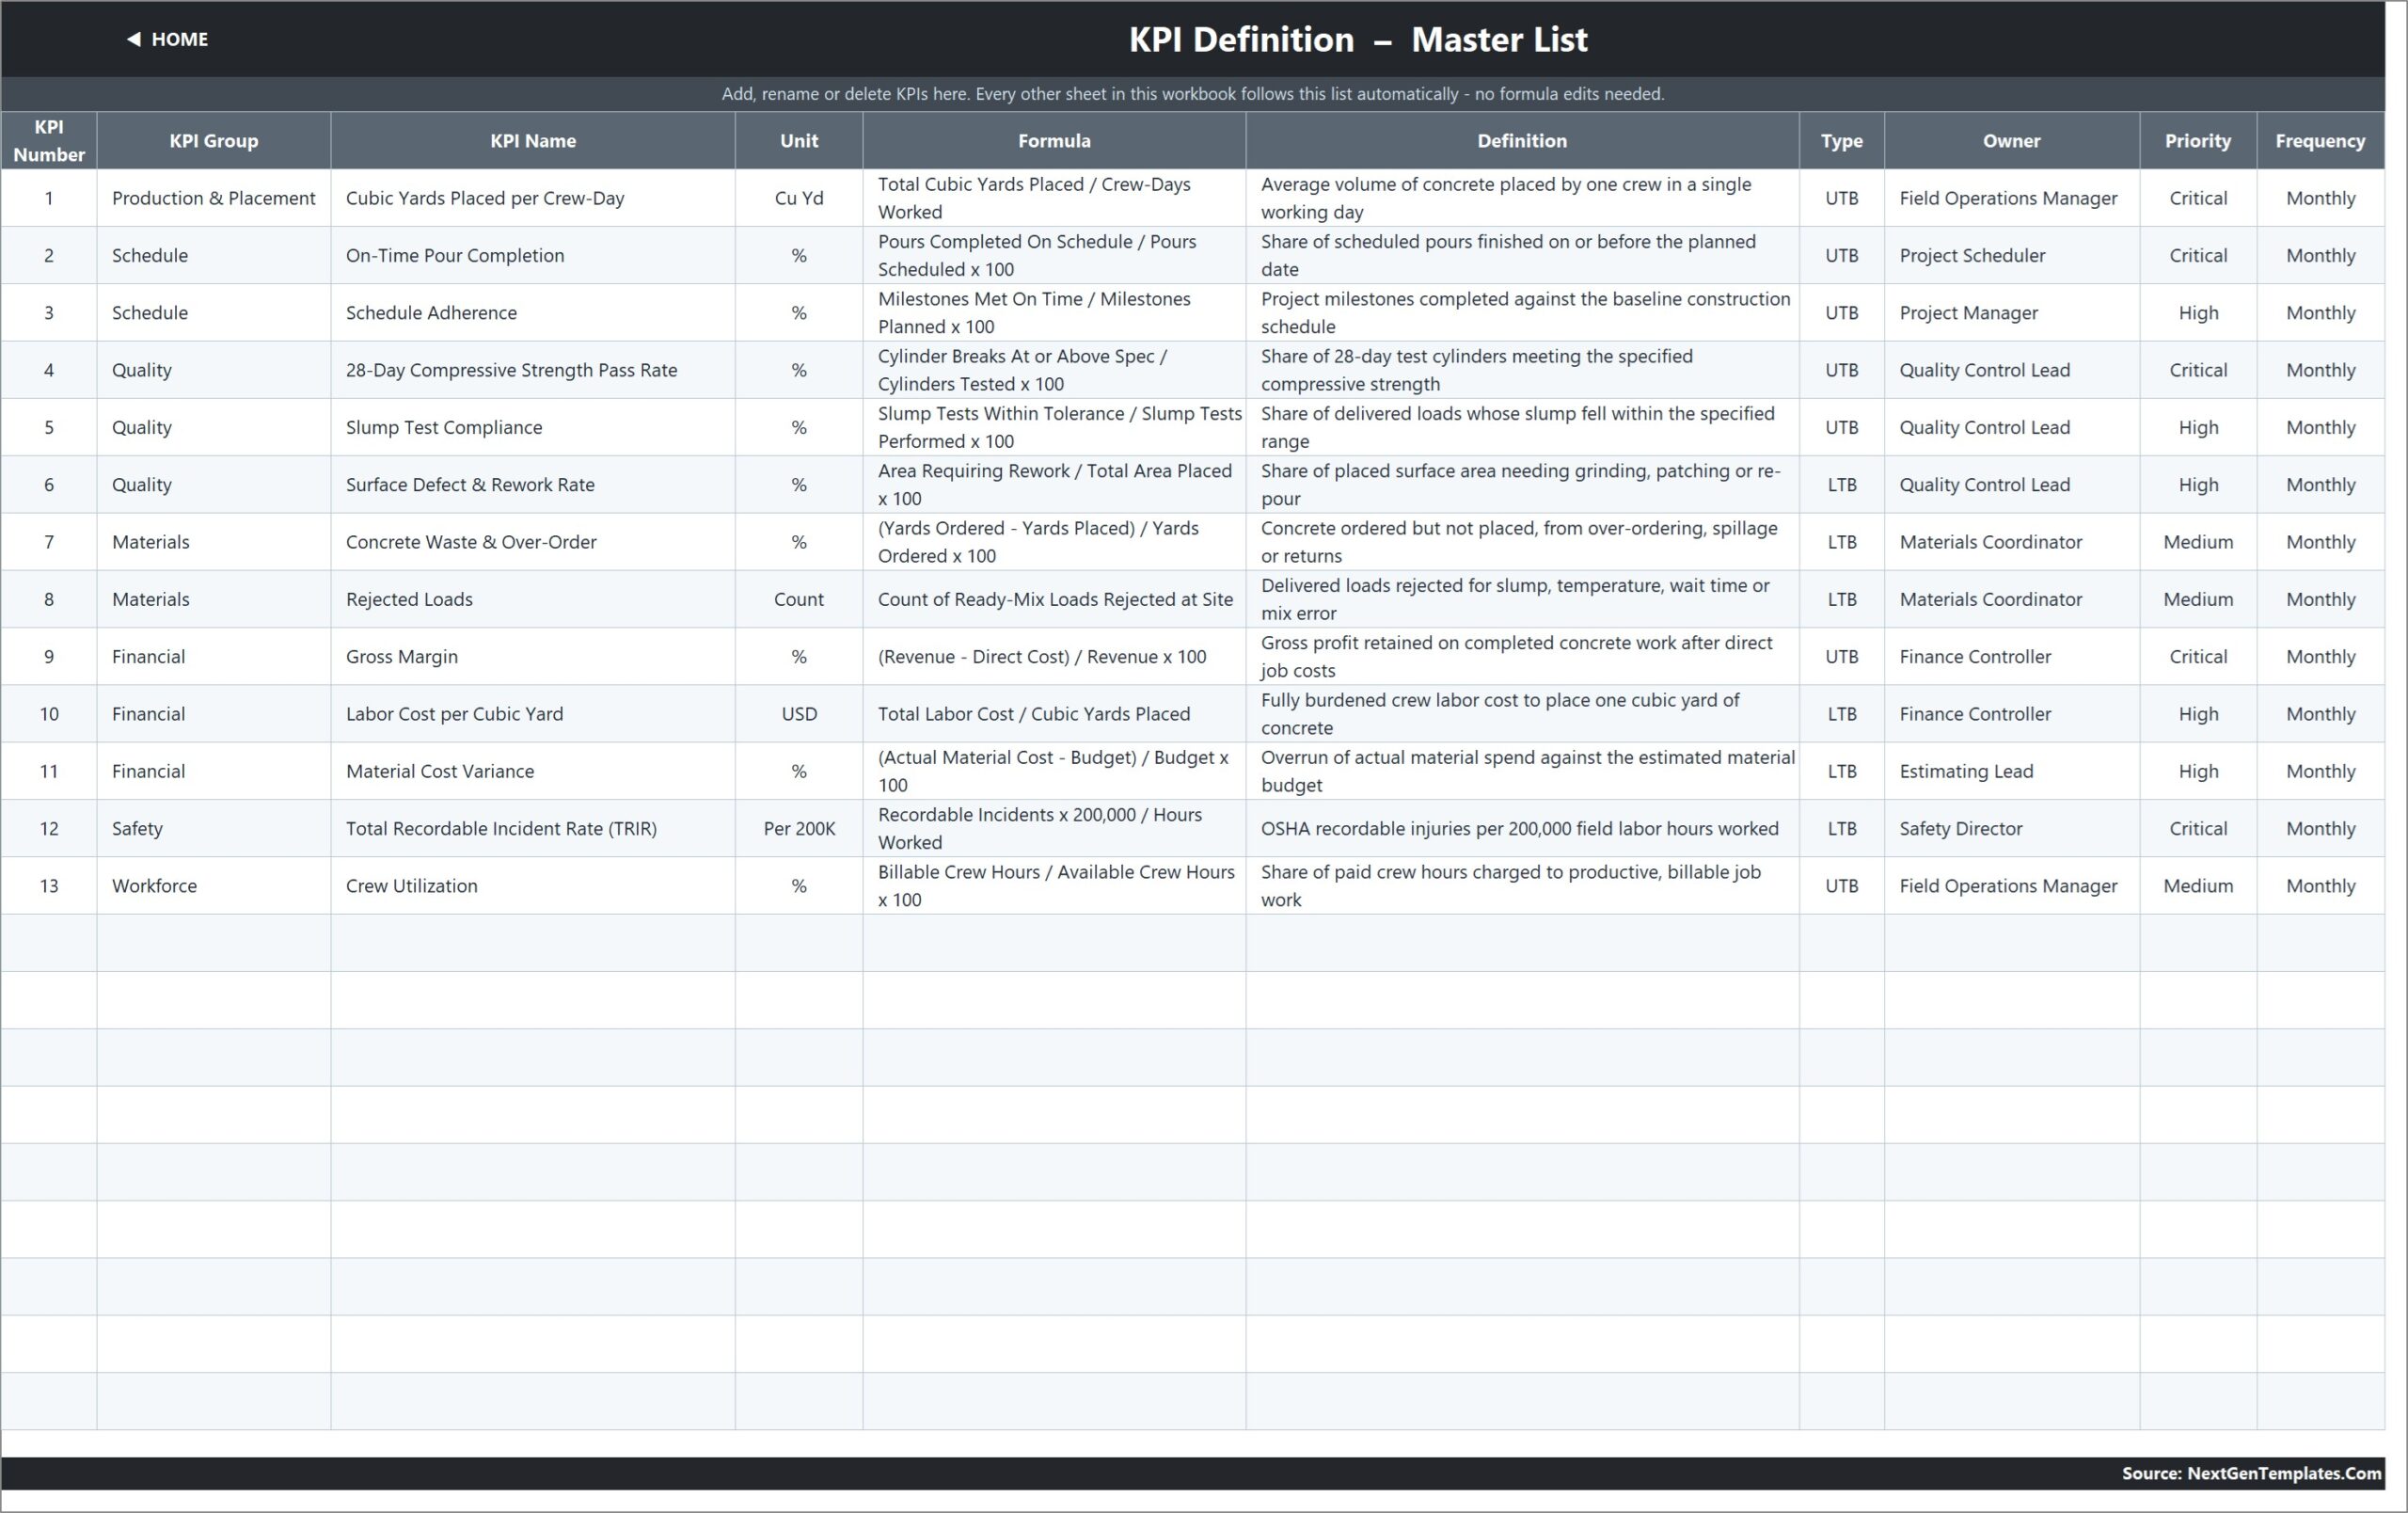Open the 'Source: NextGenTemplates.Com' link
Image resolution: width=2408 pixels, height=1513 pixels.
[x=2251, y=1473]
